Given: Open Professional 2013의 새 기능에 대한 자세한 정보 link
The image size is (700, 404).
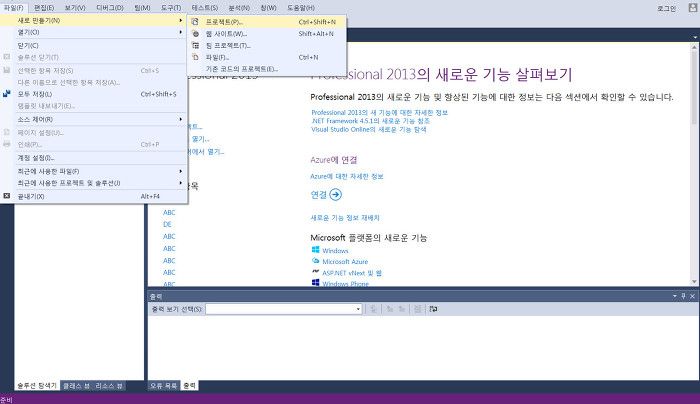Looking at the screenshot, I should click(379, 112).
